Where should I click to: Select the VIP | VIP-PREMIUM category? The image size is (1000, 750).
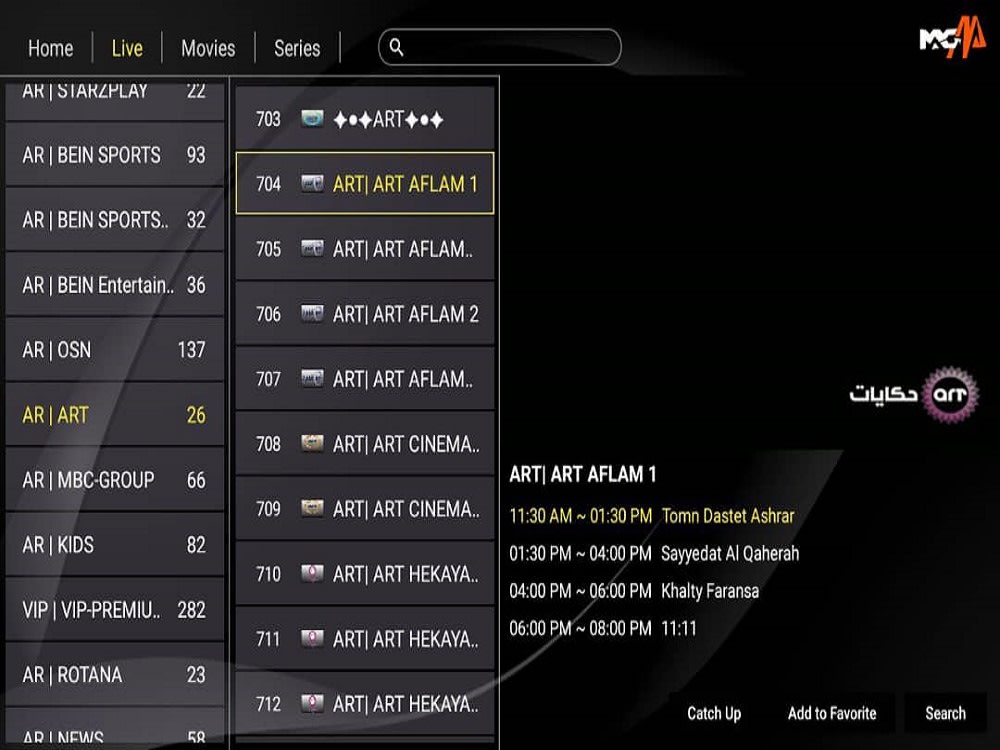click(114, 610)
